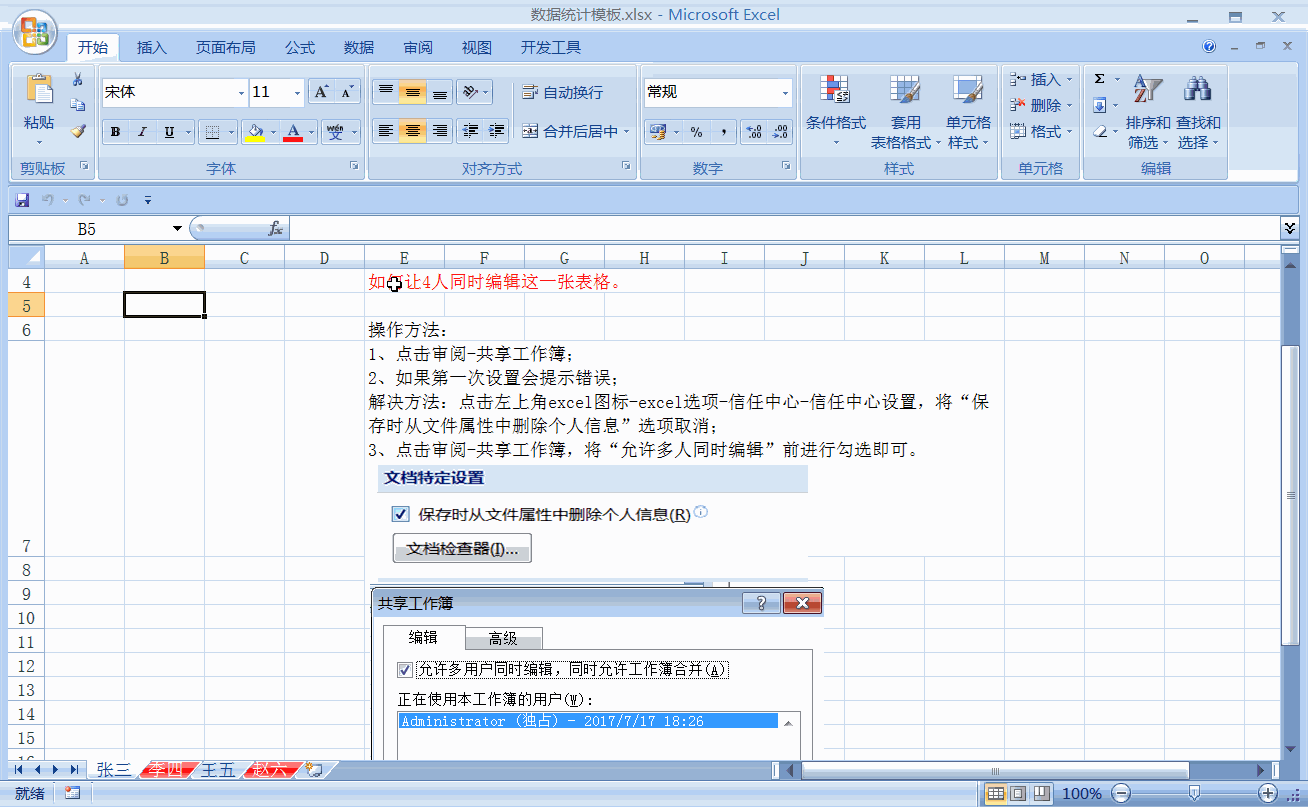Viewport: 1308px width, 807px height.
Task: Open Find and Select (查找和选择)
Action: [1197, 111]
